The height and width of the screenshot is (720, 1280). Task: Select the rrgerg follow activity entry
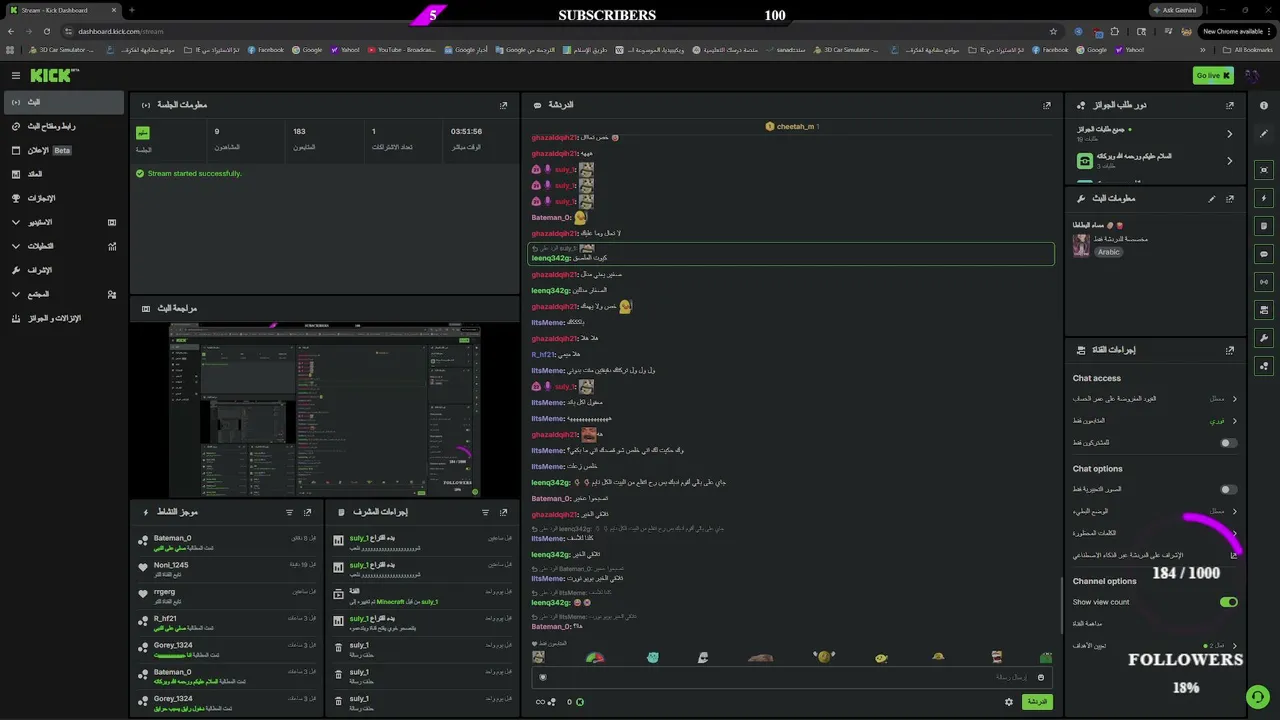[x=225, y=596]
